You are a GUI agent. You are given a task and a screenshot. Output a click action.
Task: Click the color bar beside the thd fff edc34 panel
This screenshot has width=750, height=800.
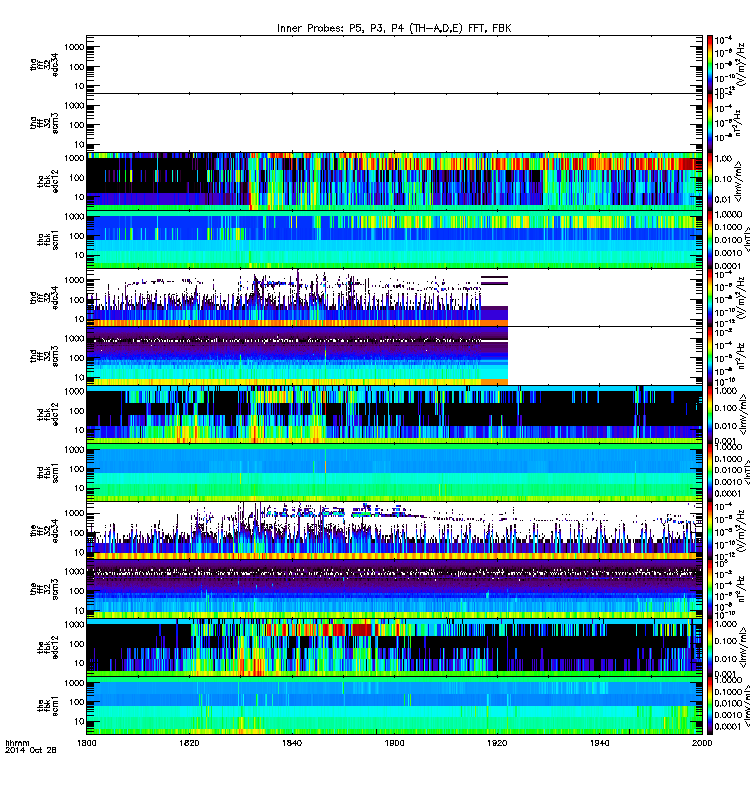pos(710,298)
